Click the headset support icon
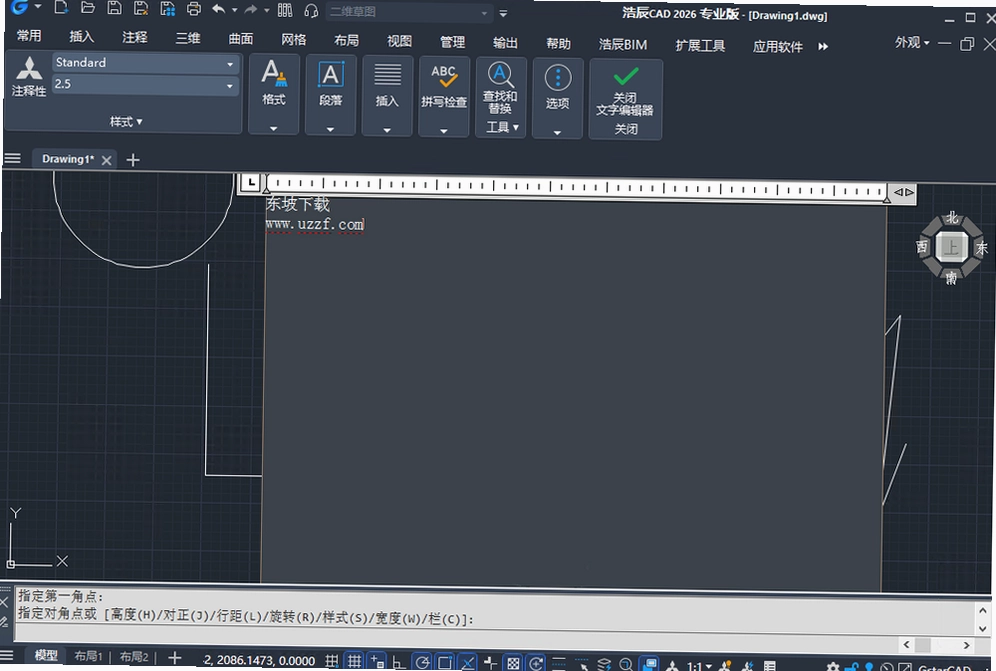The width and height of the screenshot is (996, 671). (311, 11)
